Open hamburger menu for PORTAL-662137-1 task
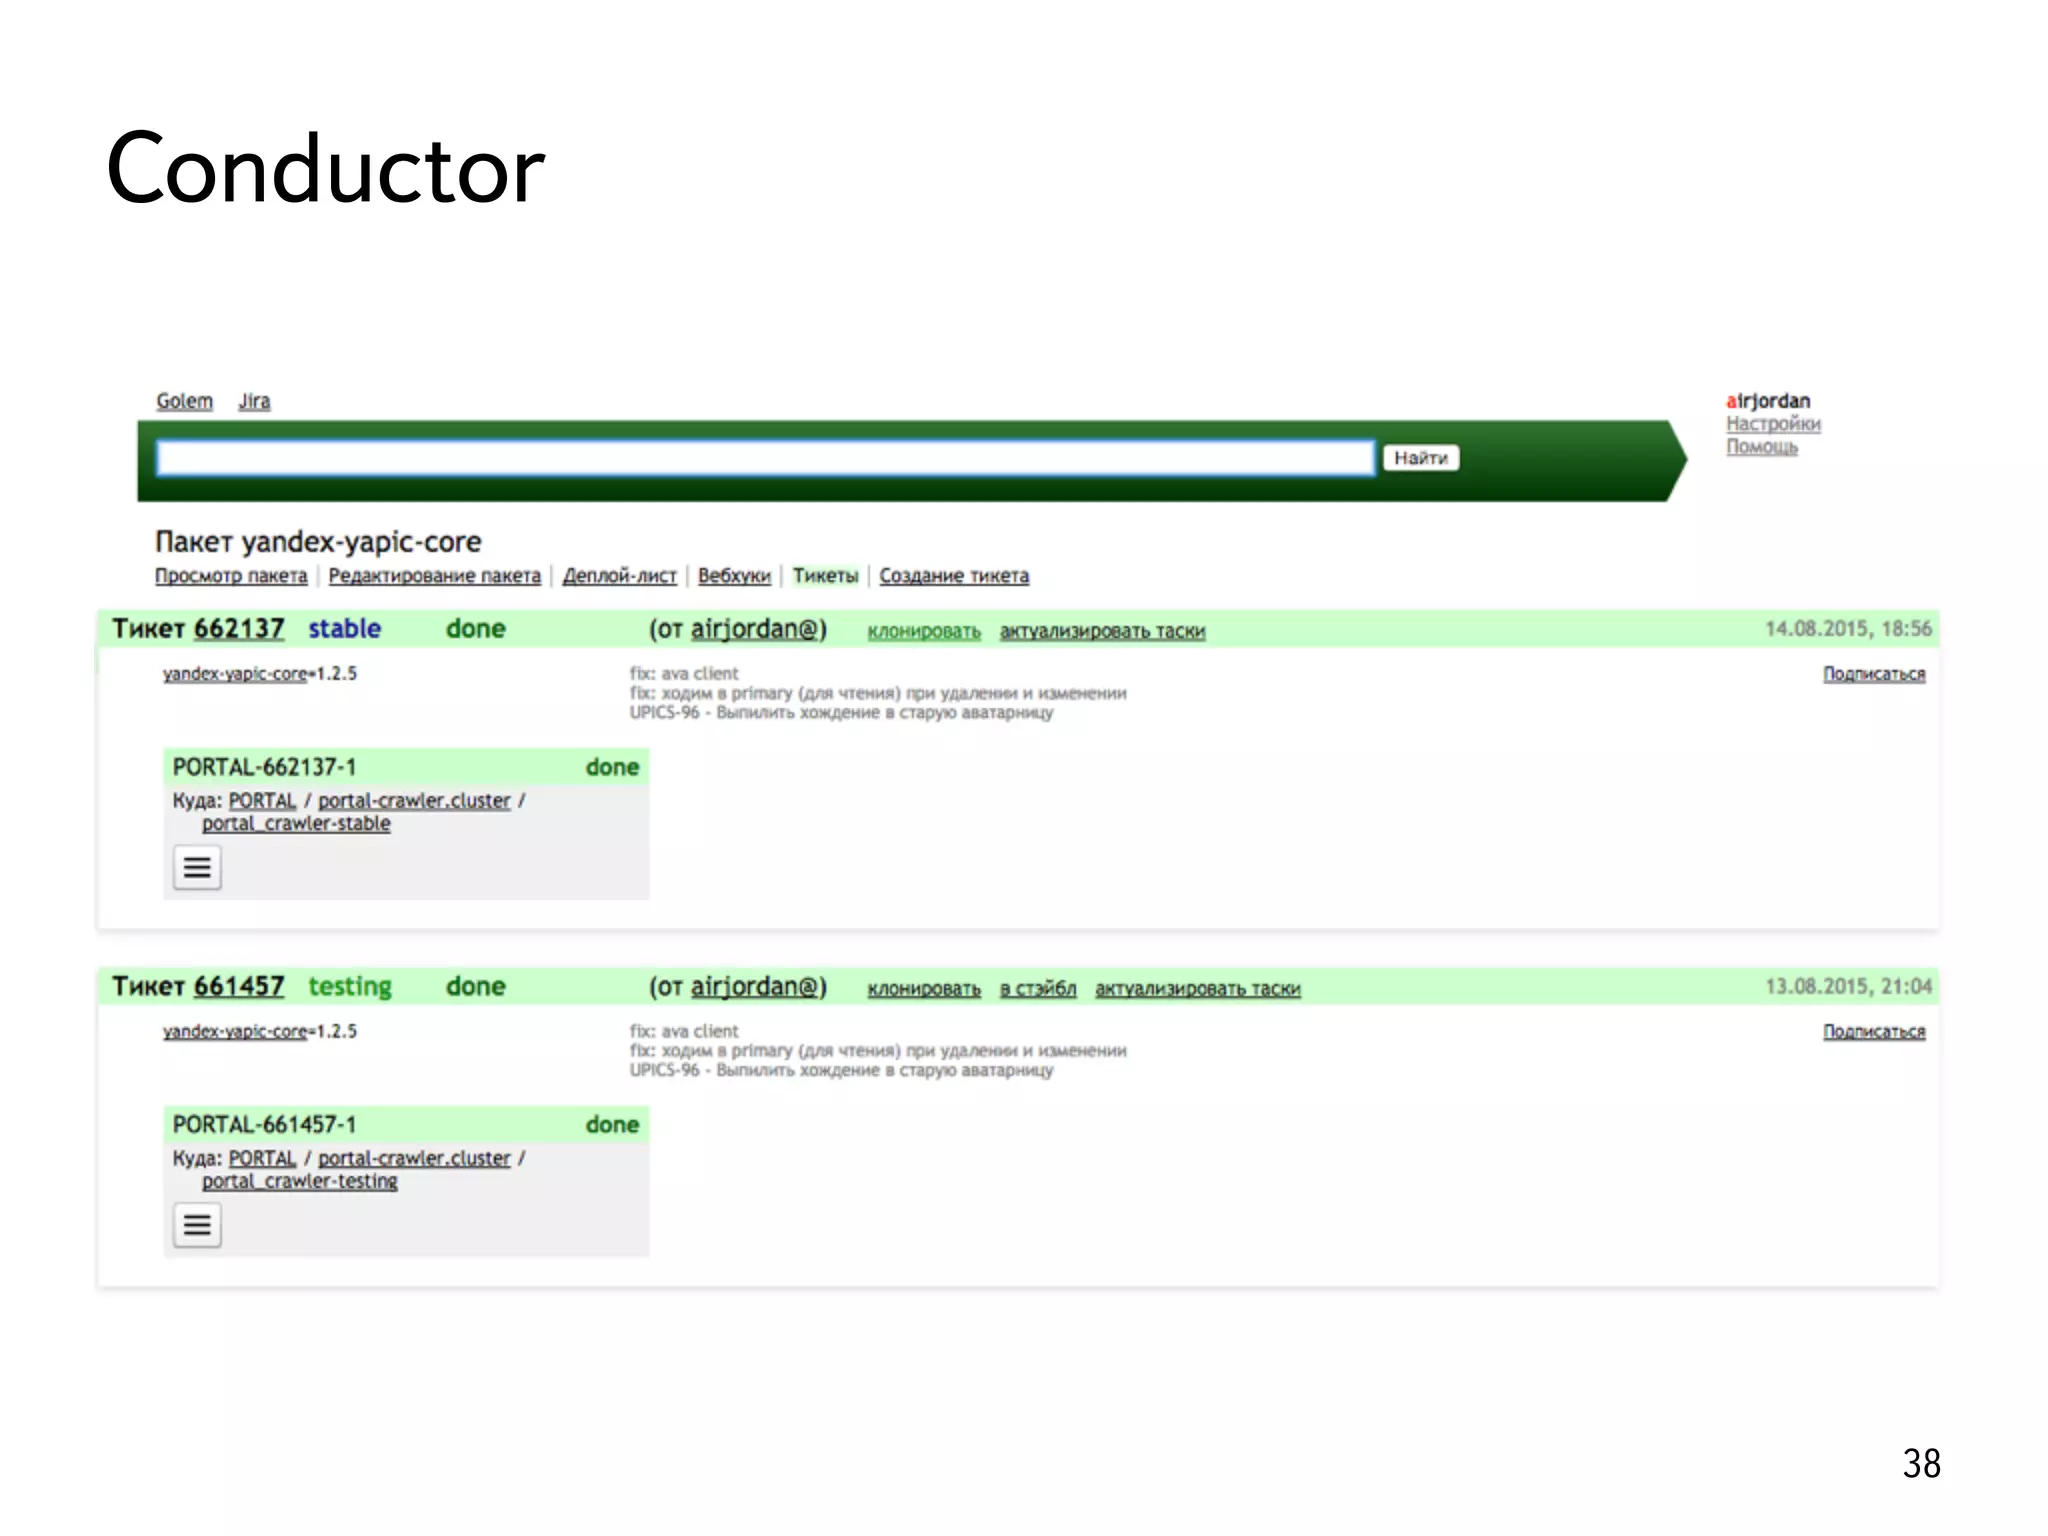This screenshot has height=1536, width=2048. (x=197, y=867)
